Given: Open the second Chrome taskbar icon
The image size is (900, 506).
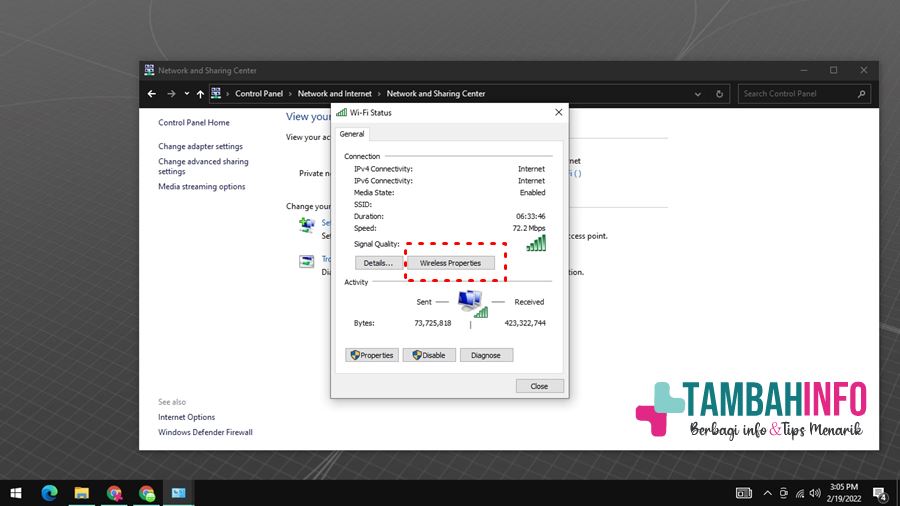Looking at the screenshot, I should click(x=146, y=493).
